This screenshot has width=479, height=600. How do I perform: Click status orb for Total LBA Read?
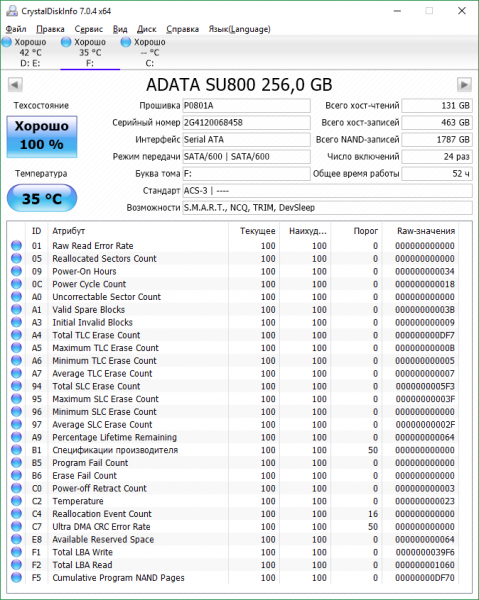[x=16, y=565]
